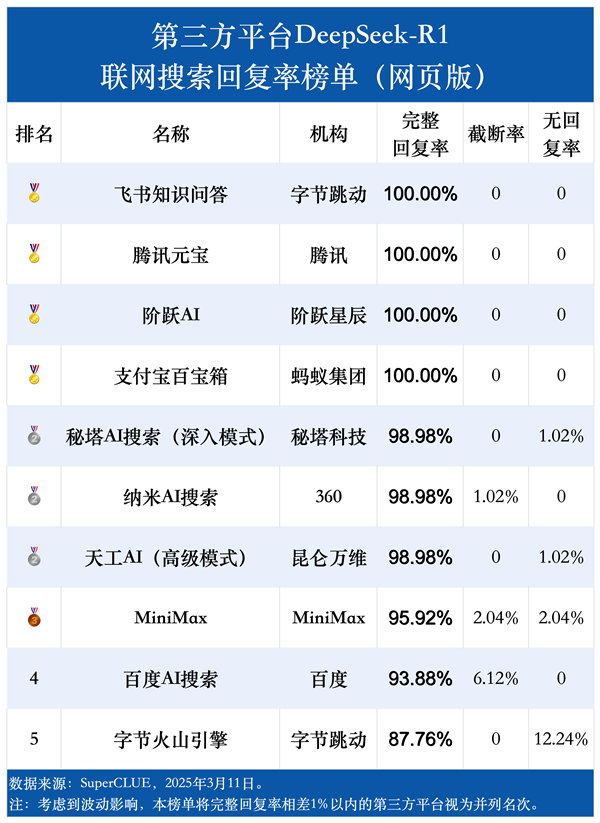The height and width of the screenshot is (823, 600).
Task: Click the gold medal for 支付宝百宝箱
Action: pyautogui.click(x=34, y=376)
